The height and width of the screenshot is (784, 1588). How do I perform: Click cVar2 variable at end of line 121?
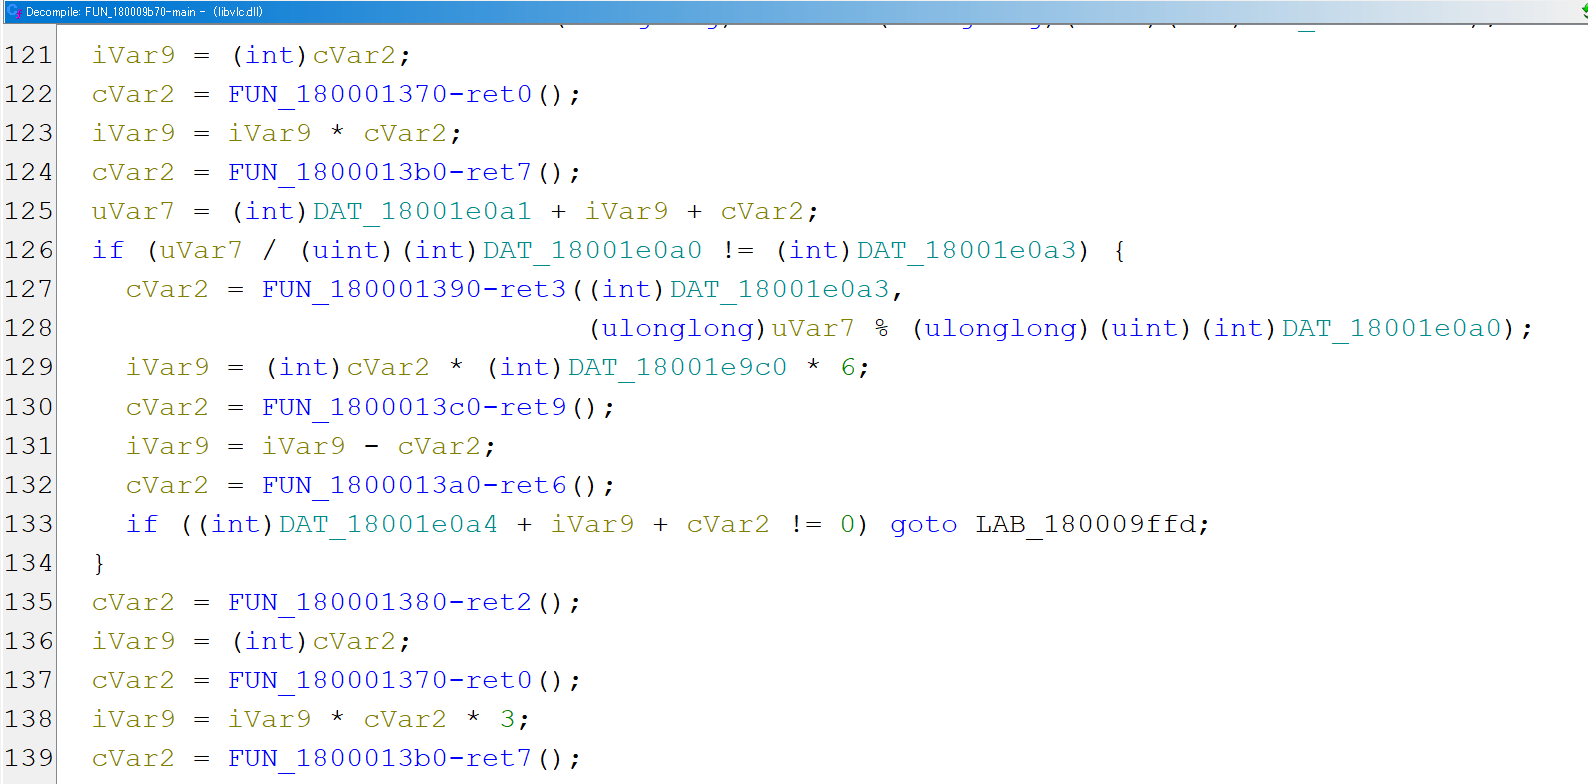[354, 55]
